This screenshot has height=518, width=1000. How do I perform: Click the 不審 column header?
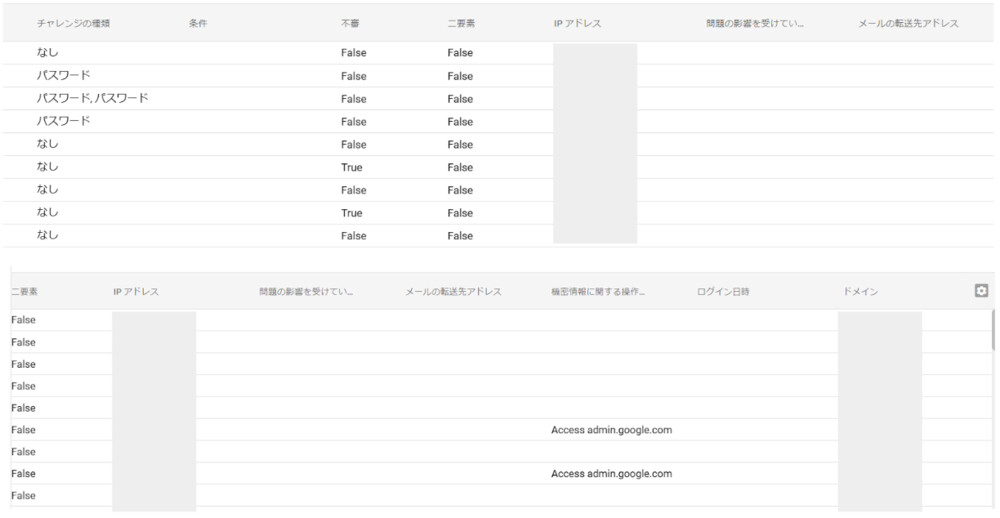point(350,23)
